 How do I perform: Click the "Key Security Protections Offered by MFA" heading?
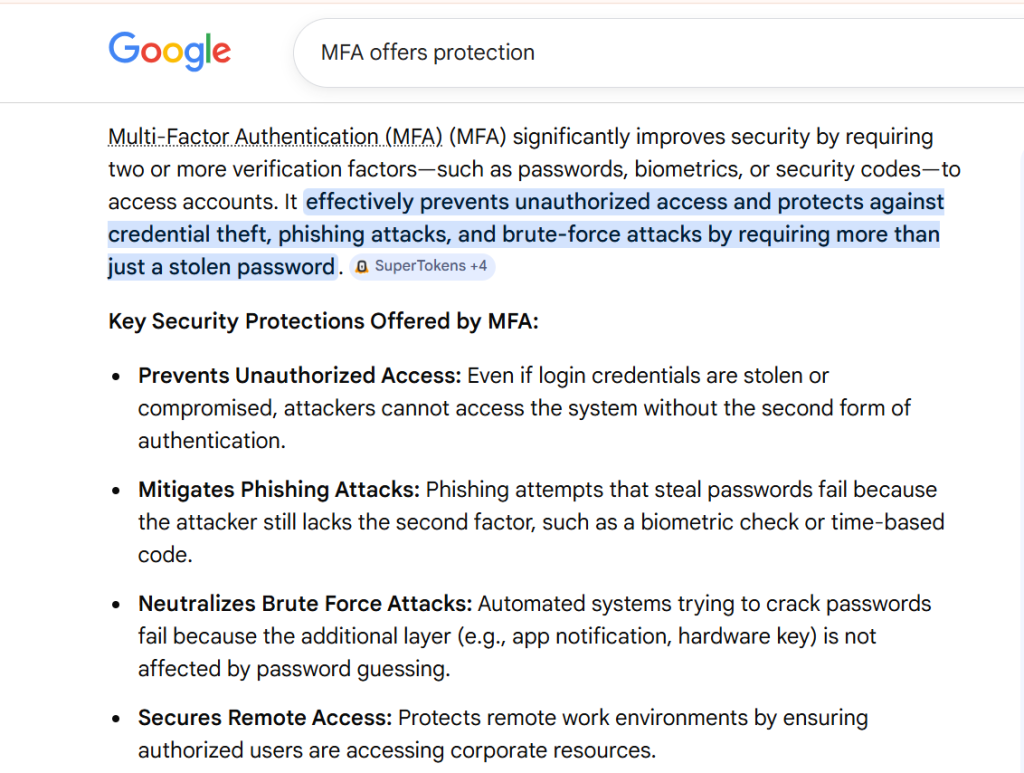[323, 321]
